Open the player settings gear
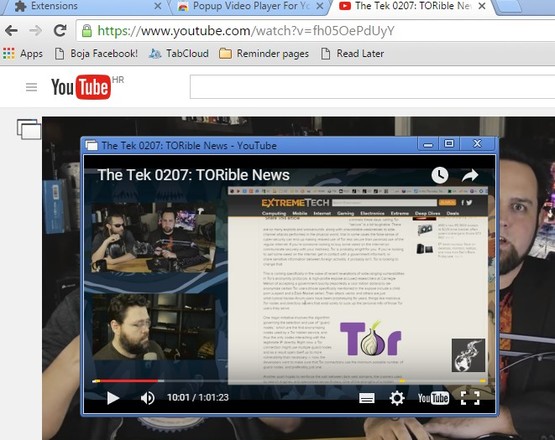Viewport: 555px width, 440px height. (x=397, y=398)
